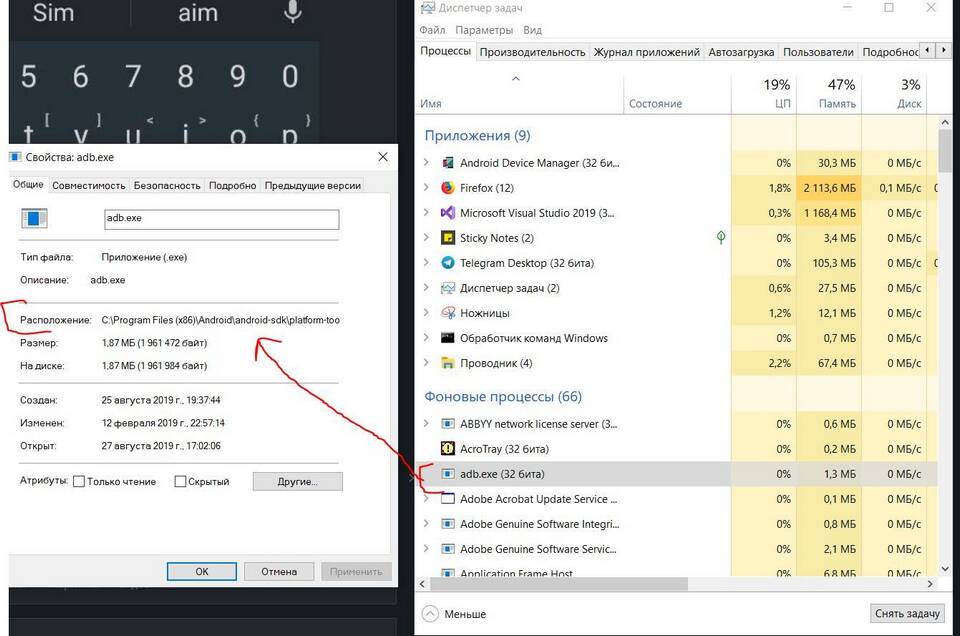Sort processes by the Имя column header
This screenshot has height=636, width=960.
(520, 94)
